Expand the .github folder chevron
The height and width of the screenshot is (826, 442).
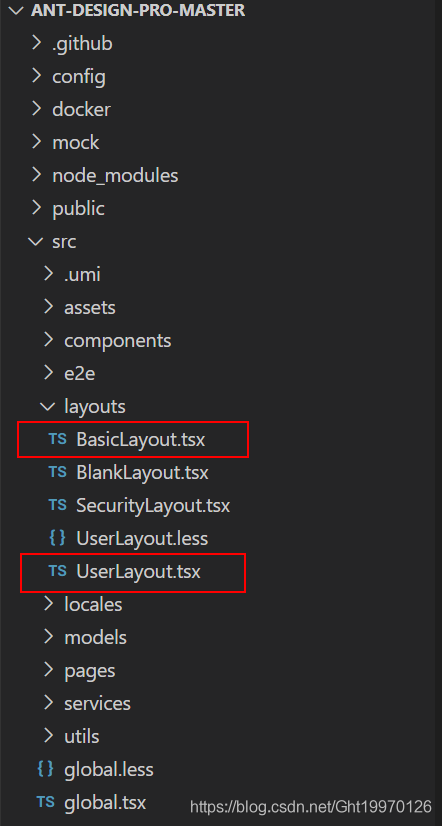(36, 43)
